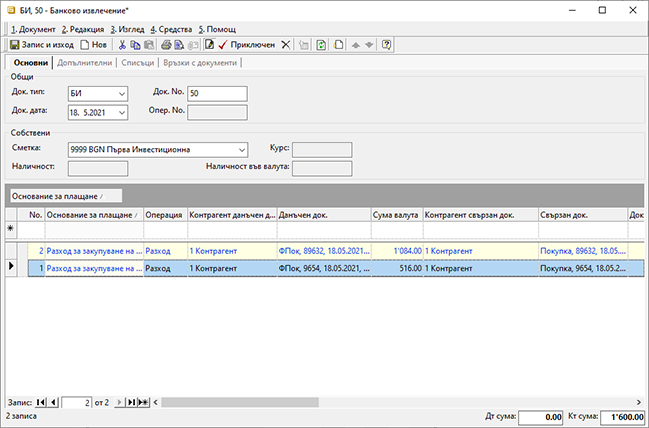Open the 2. Редакция menu
Image resolution: width=649 pixels, height=428 pixels.
point(83,29)
